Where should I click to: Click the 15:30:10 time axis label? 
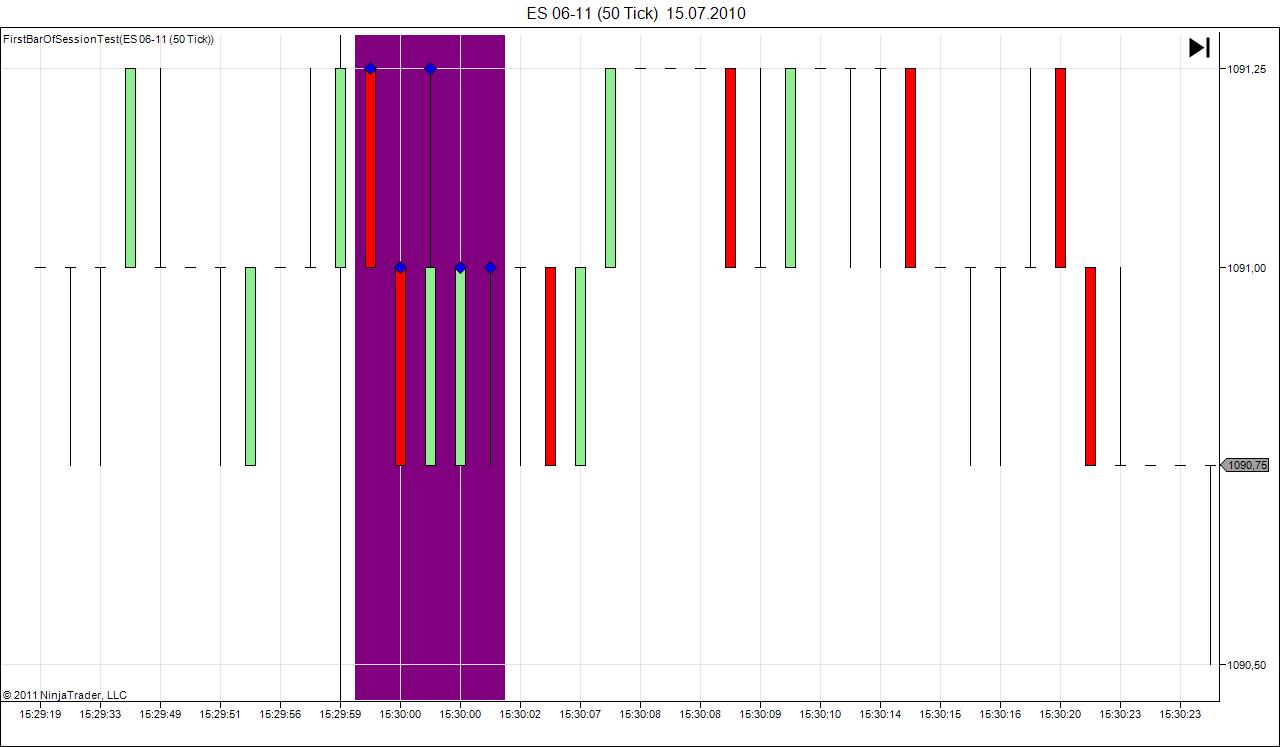[820, 714]
